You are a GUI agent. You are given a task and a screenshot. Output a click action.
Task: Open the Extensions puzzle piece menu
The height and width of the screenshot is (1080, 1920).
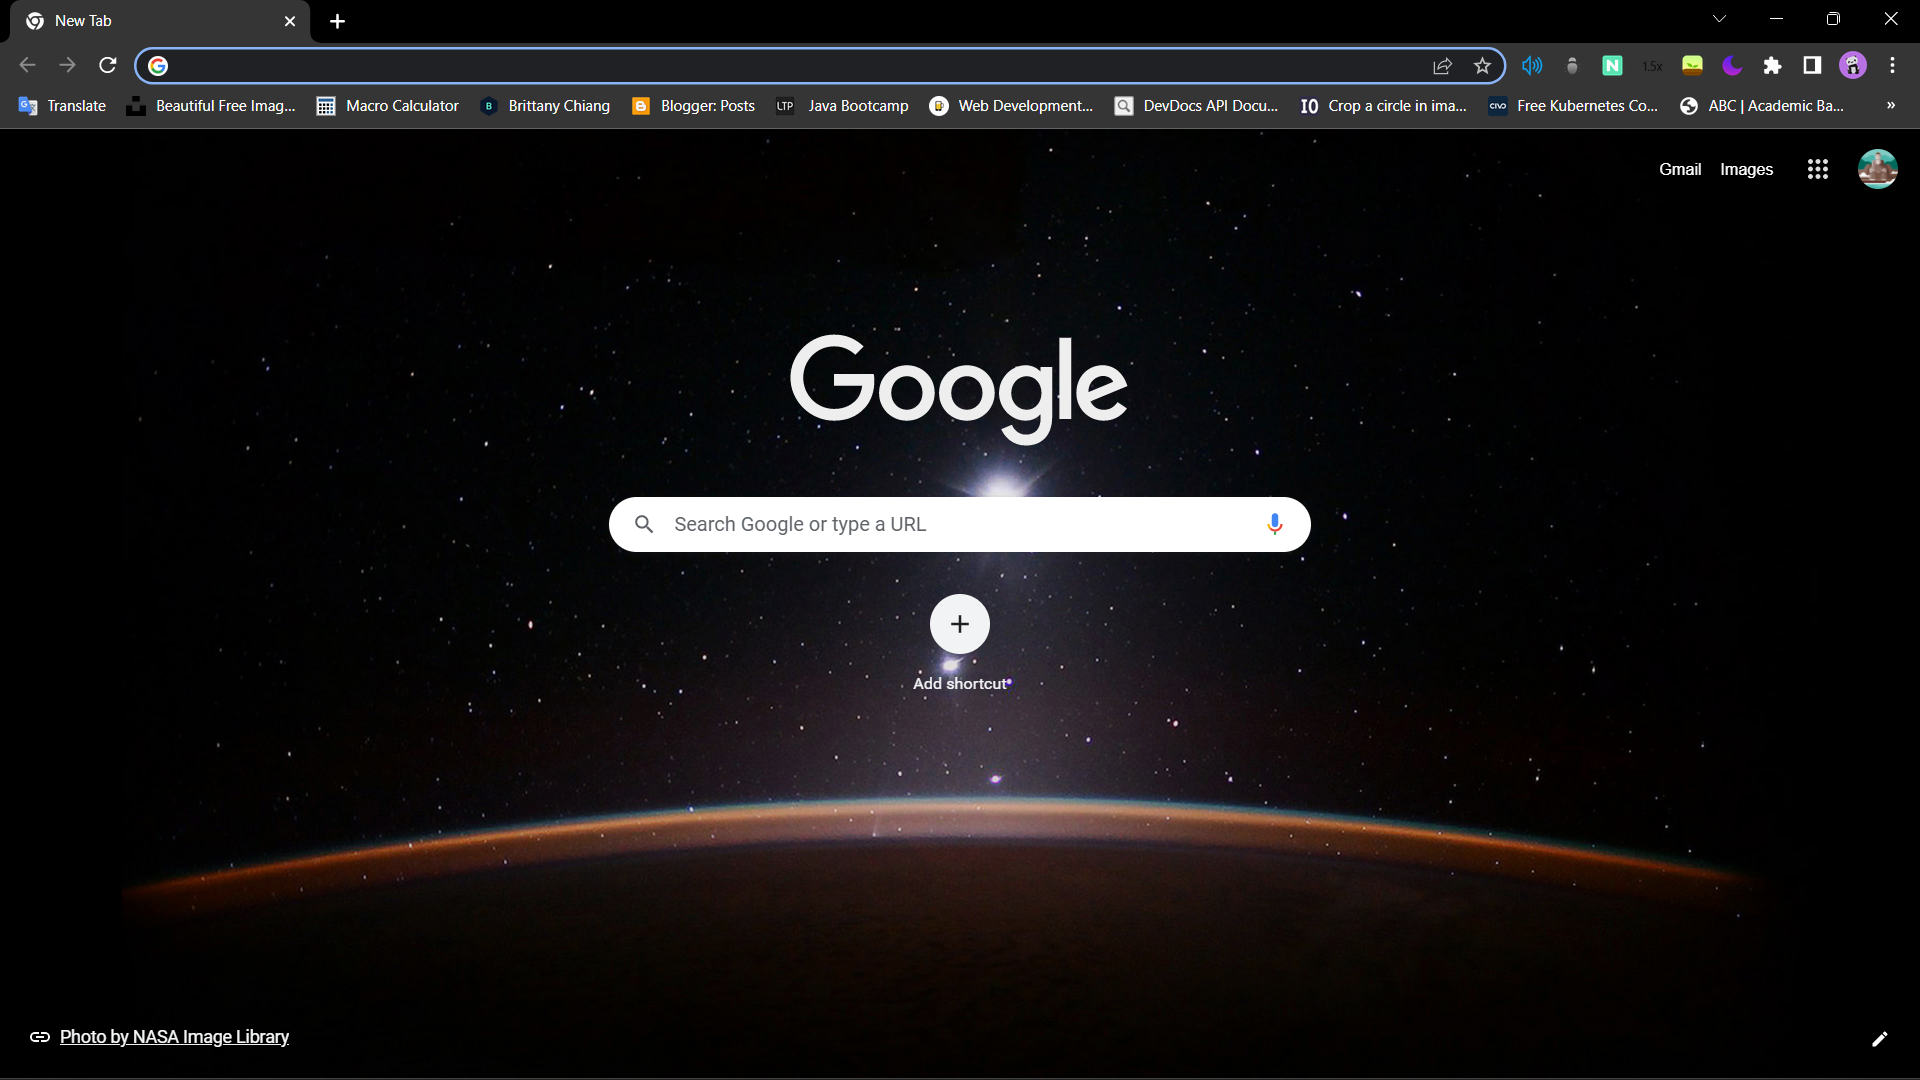click(x=1773, y=65)
